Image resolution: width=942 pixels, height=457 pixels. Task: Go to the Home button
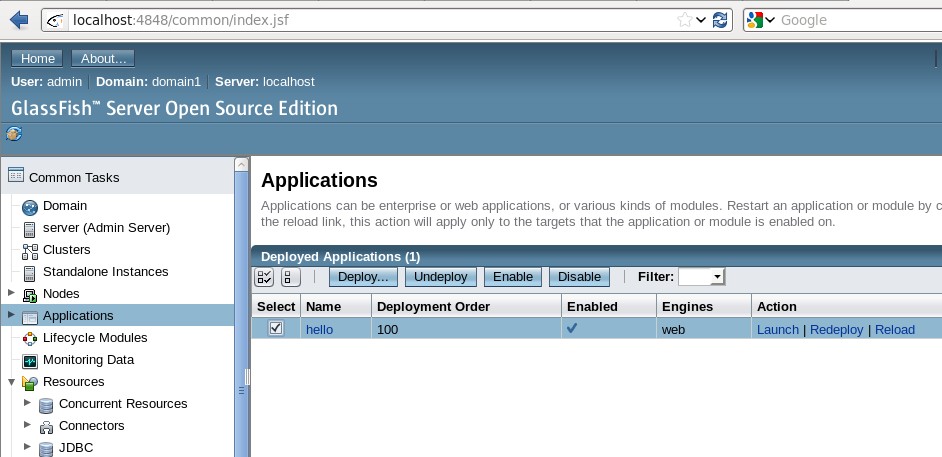pos(38,58)
